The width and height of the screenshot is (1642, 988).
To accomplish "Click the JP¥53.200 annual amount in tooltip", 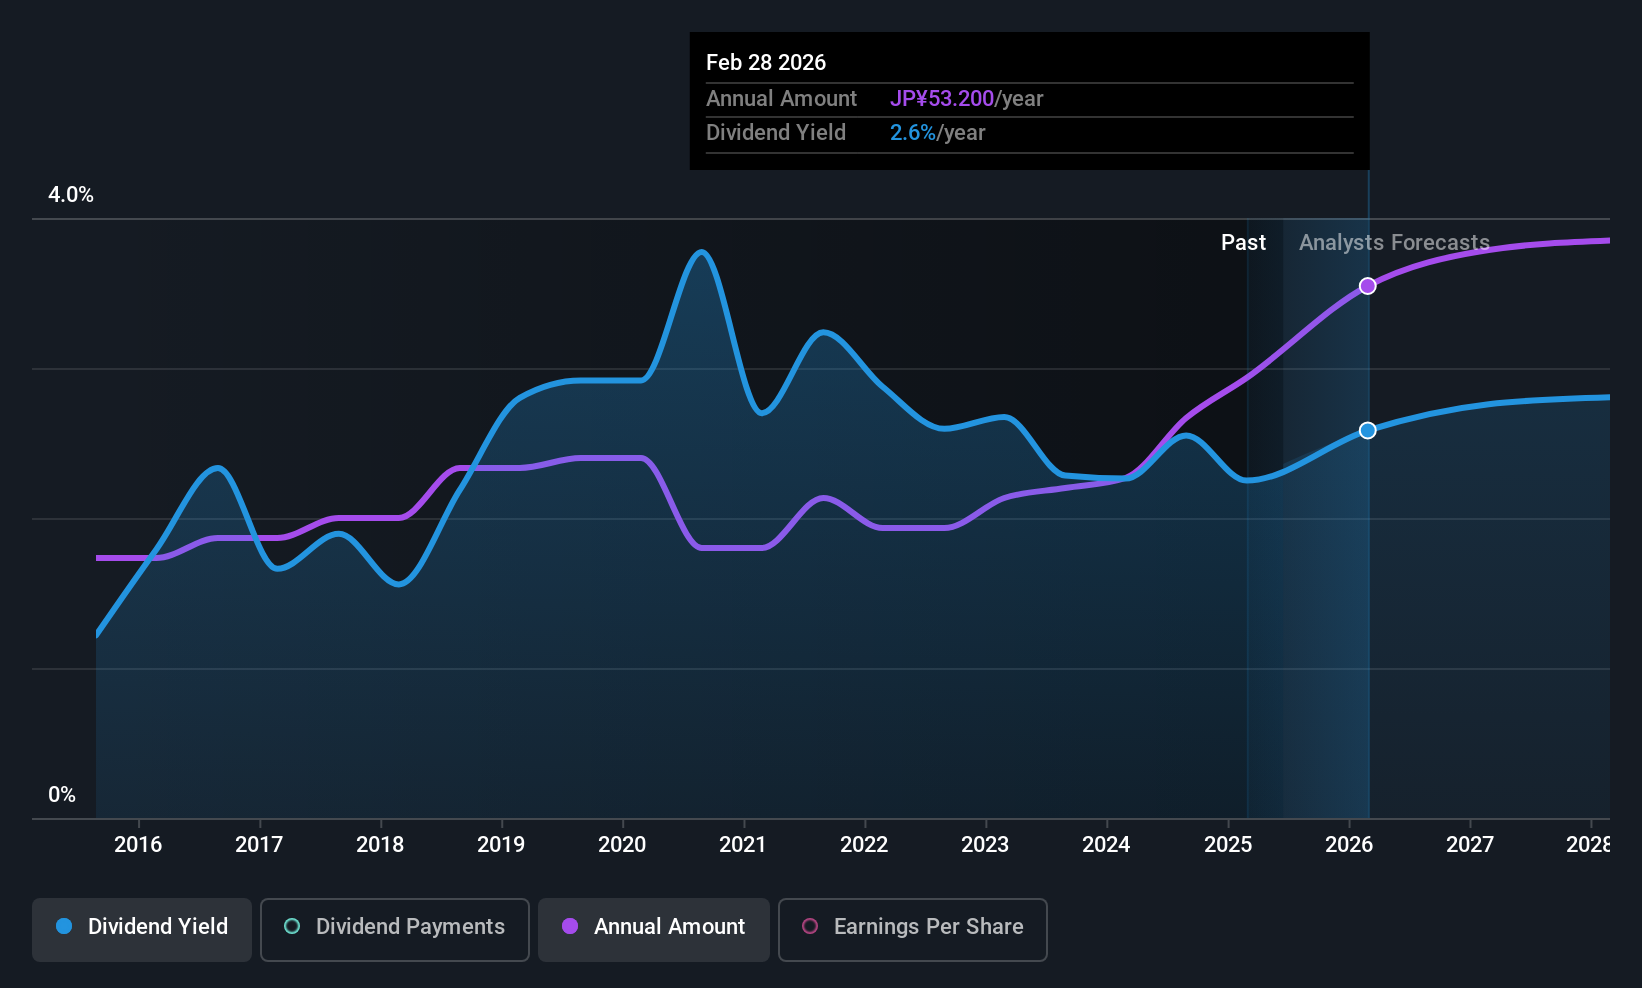I will [x=942, y=99].
